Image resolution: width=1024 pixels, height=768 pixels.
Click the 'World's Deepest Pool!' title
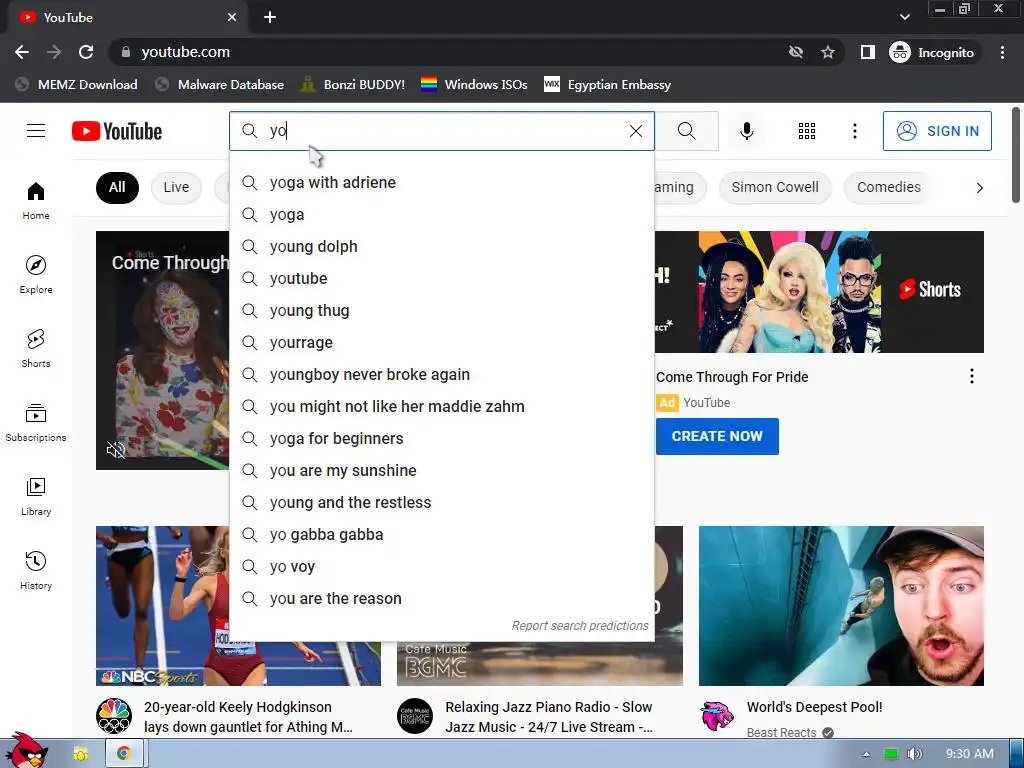[x=814, y=707]
